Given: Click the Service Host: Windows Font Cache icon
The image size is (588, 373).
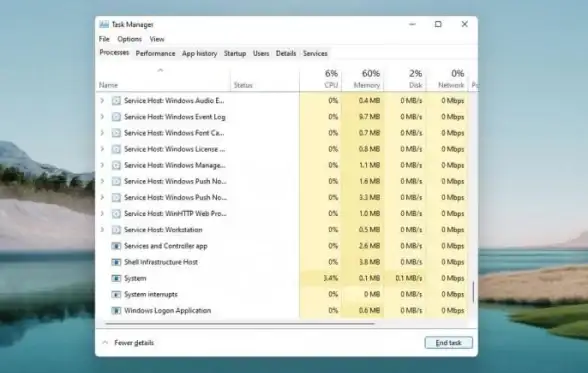Looking at the screenshot, I should 116,133.
